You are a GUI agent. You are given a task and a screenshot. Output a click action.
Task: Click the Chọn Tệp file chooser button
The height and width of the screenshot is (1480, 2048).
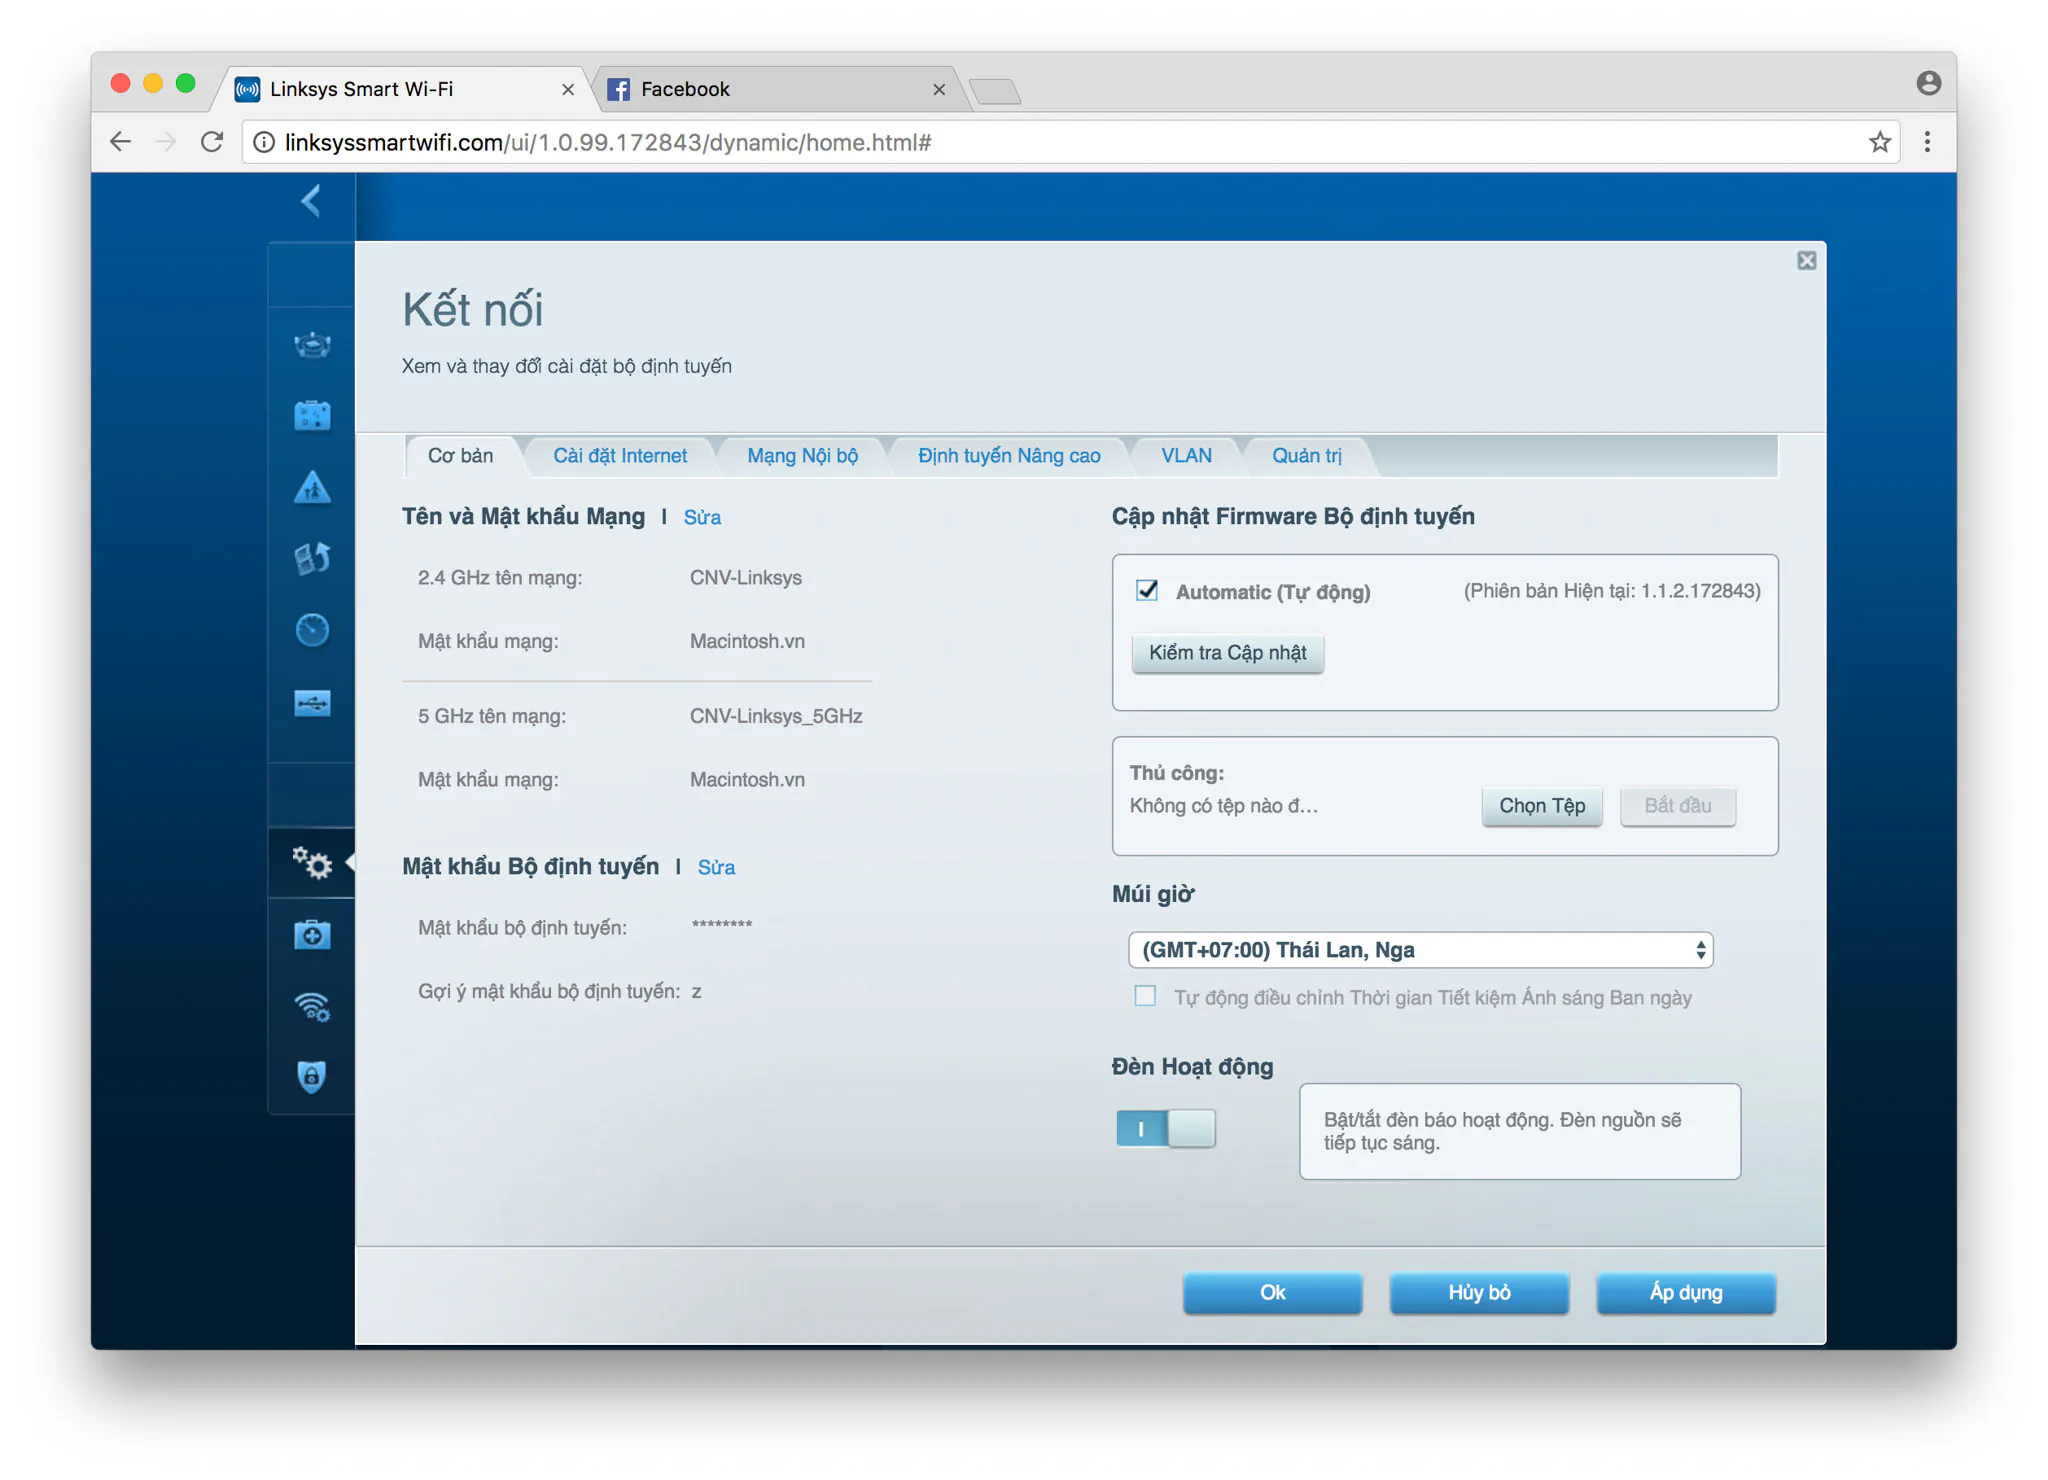1541,806
